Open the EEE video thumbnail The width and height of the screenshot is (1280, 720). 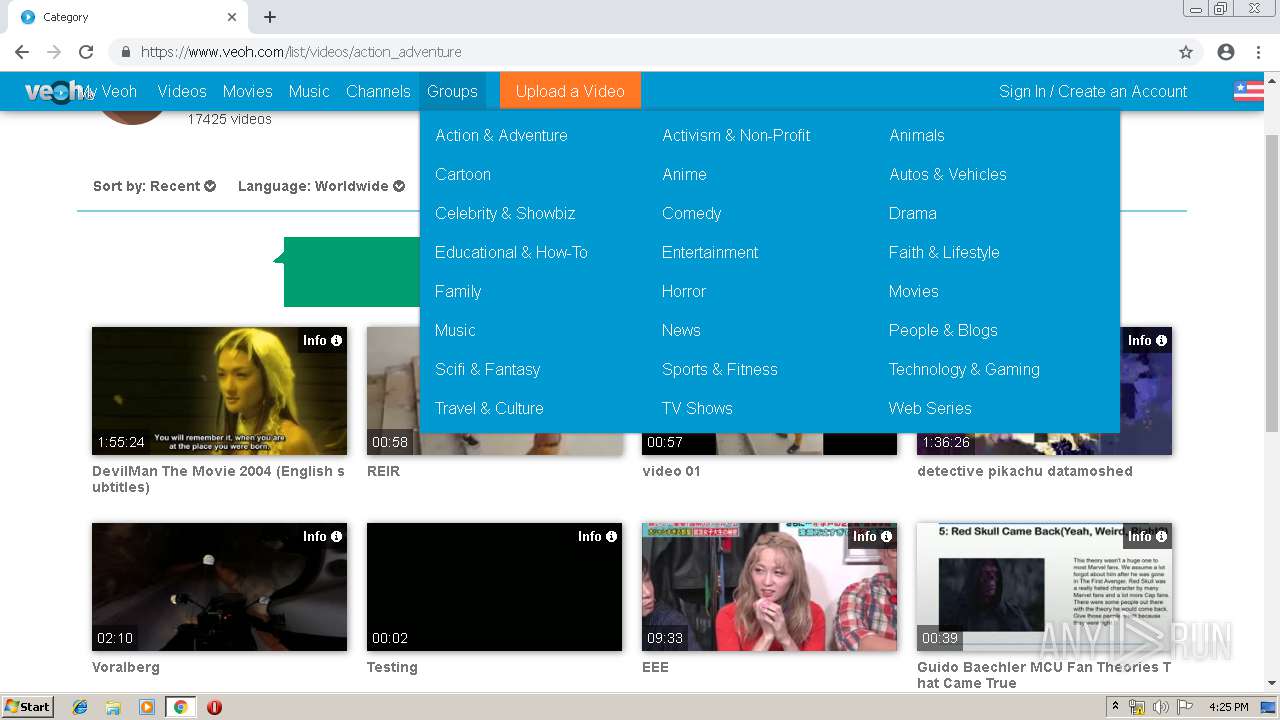[x=769, y=587]
